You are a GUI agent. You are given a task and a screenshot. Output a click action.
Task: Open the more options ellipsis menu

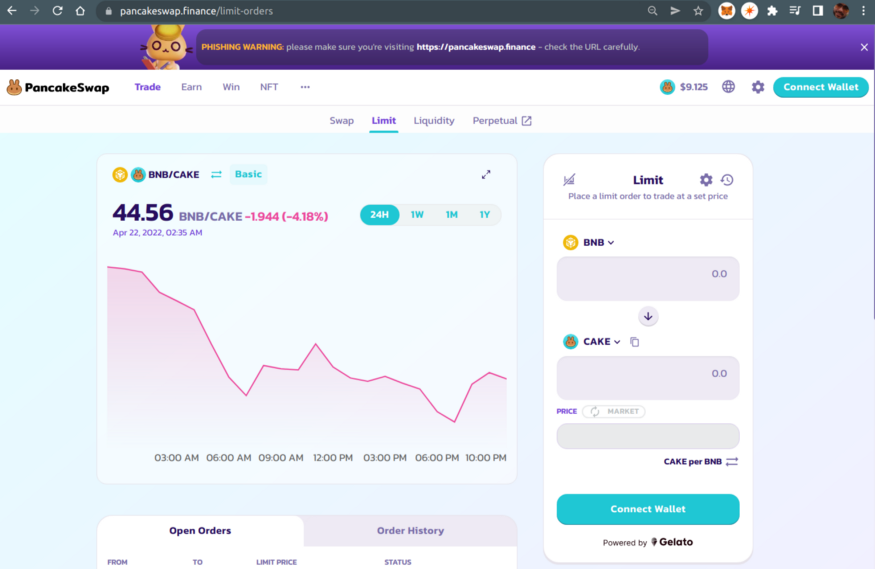click(305, 87)
